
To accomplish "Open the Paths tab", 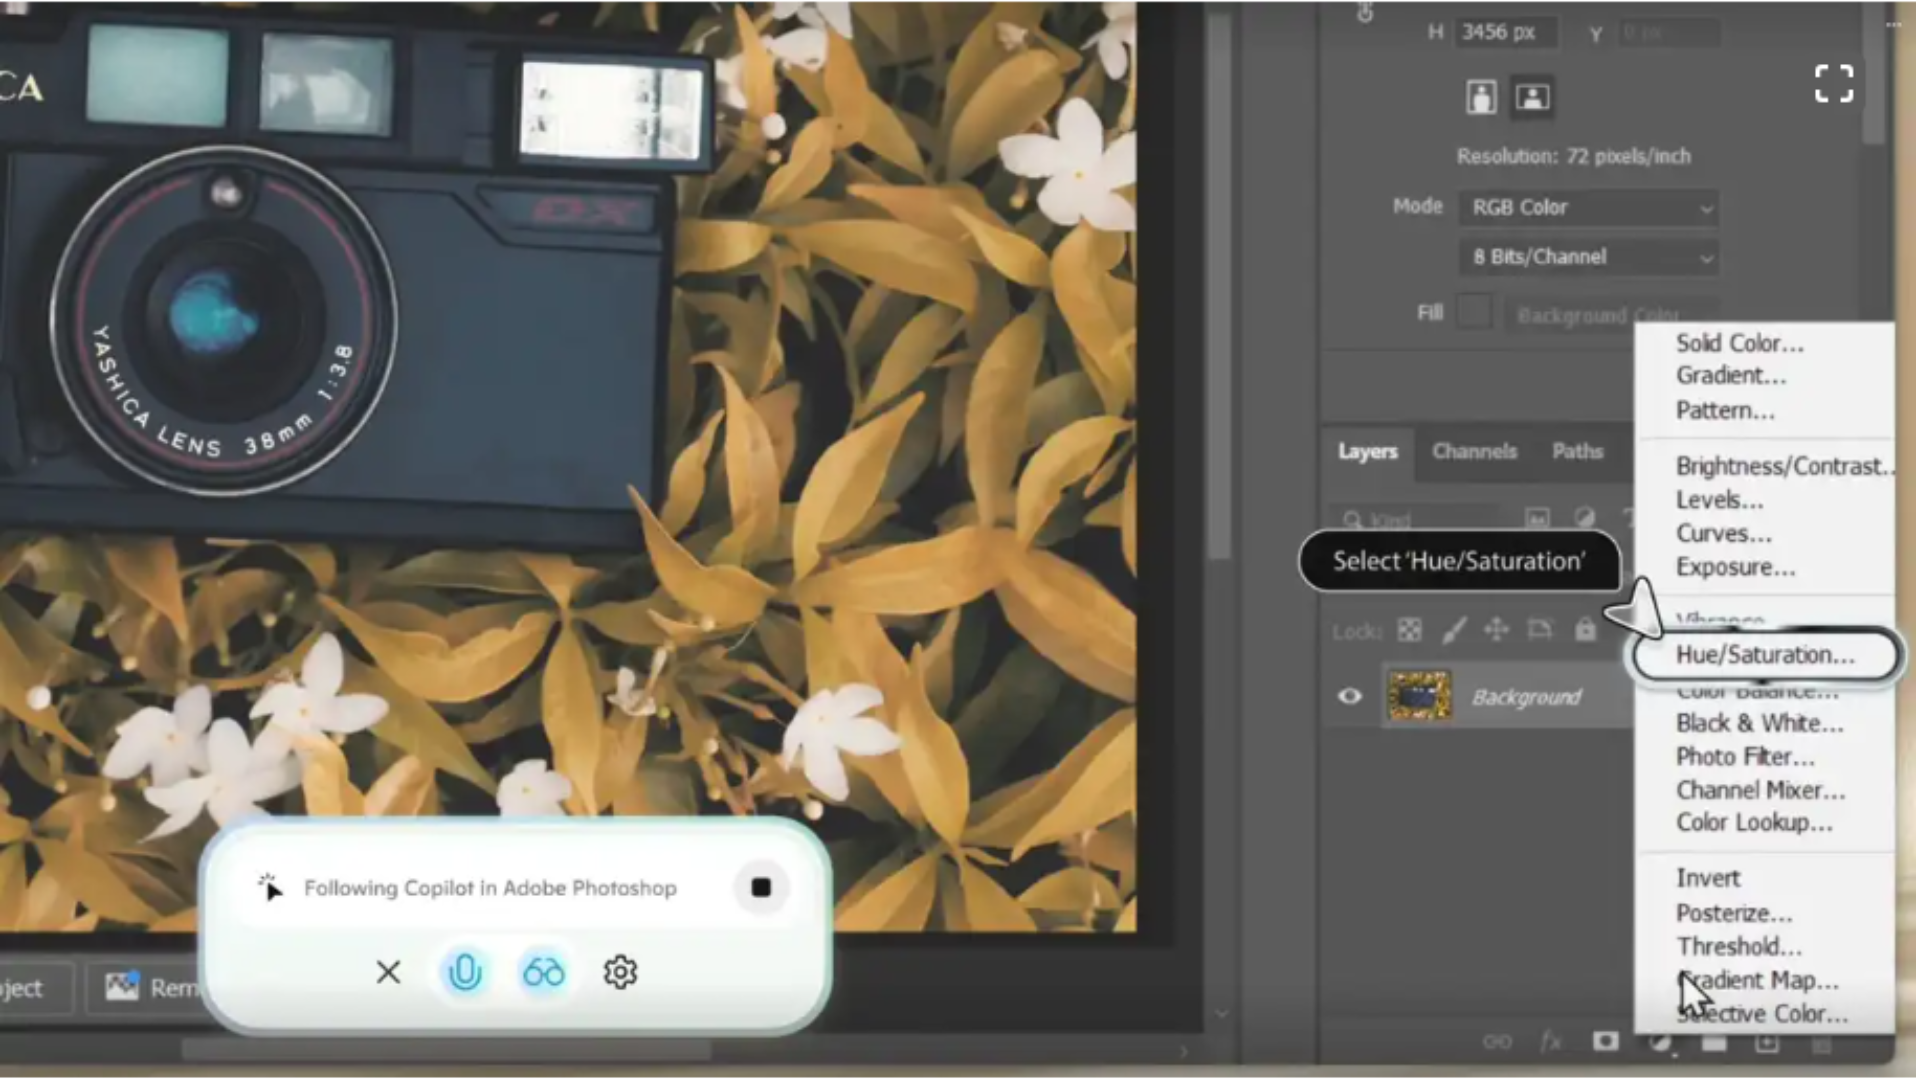I will click(1577, 452).
